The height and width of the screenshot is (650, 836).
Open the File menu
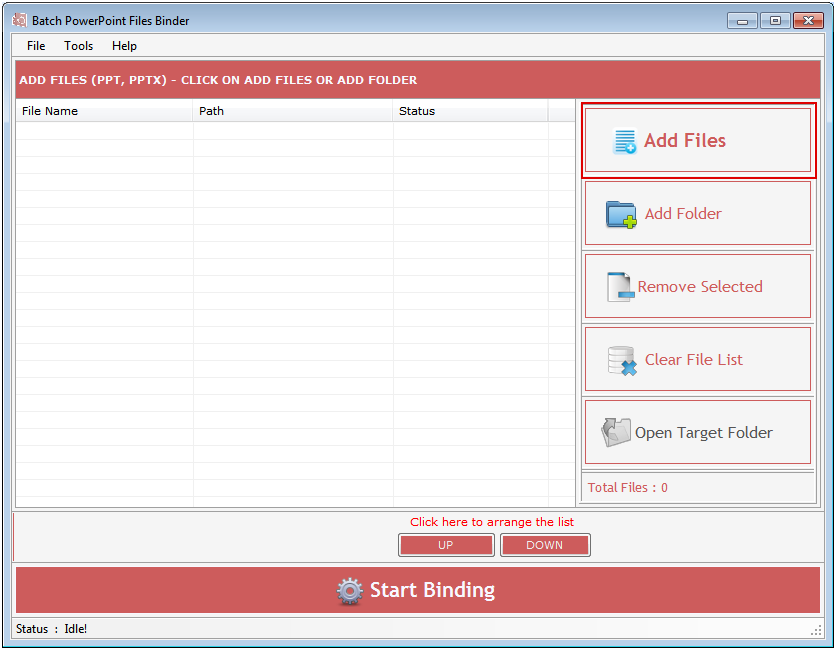click(x=36, y=46)
